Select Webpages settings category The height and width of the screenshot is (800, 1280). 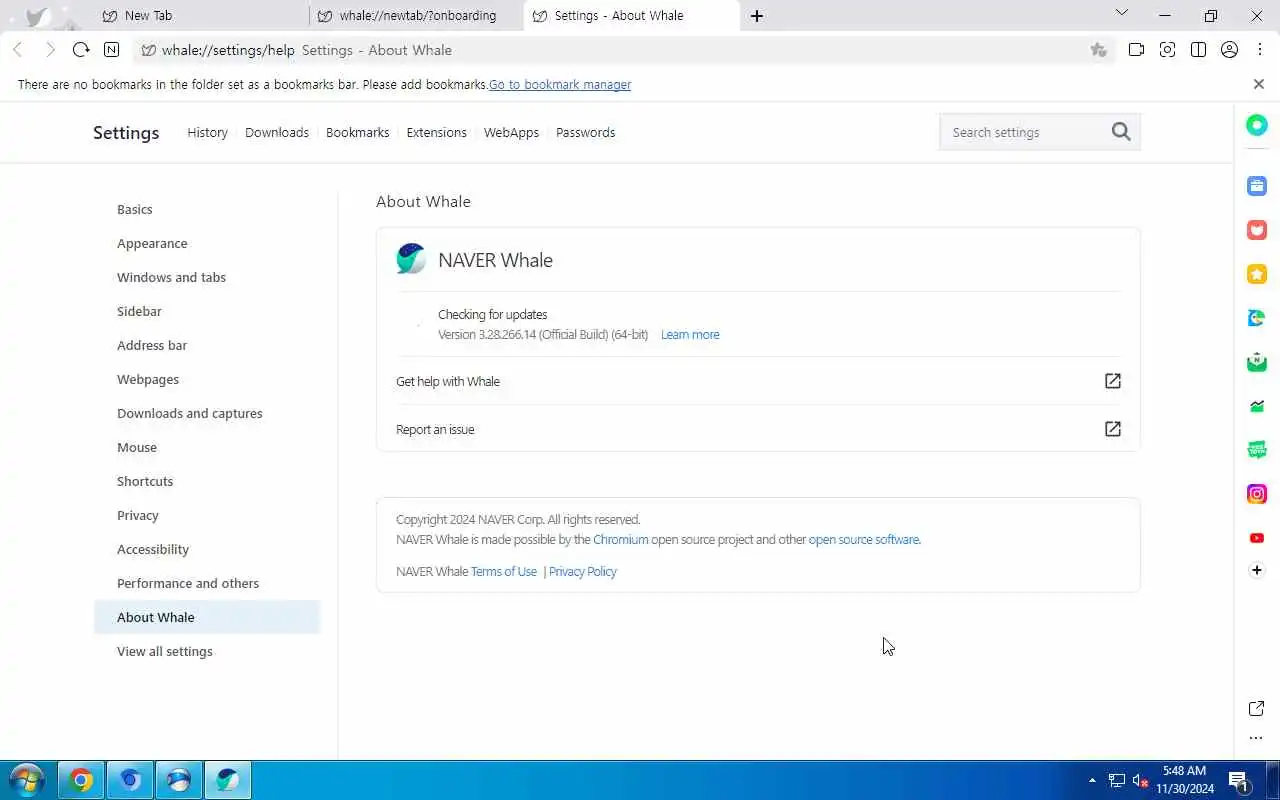148,379
